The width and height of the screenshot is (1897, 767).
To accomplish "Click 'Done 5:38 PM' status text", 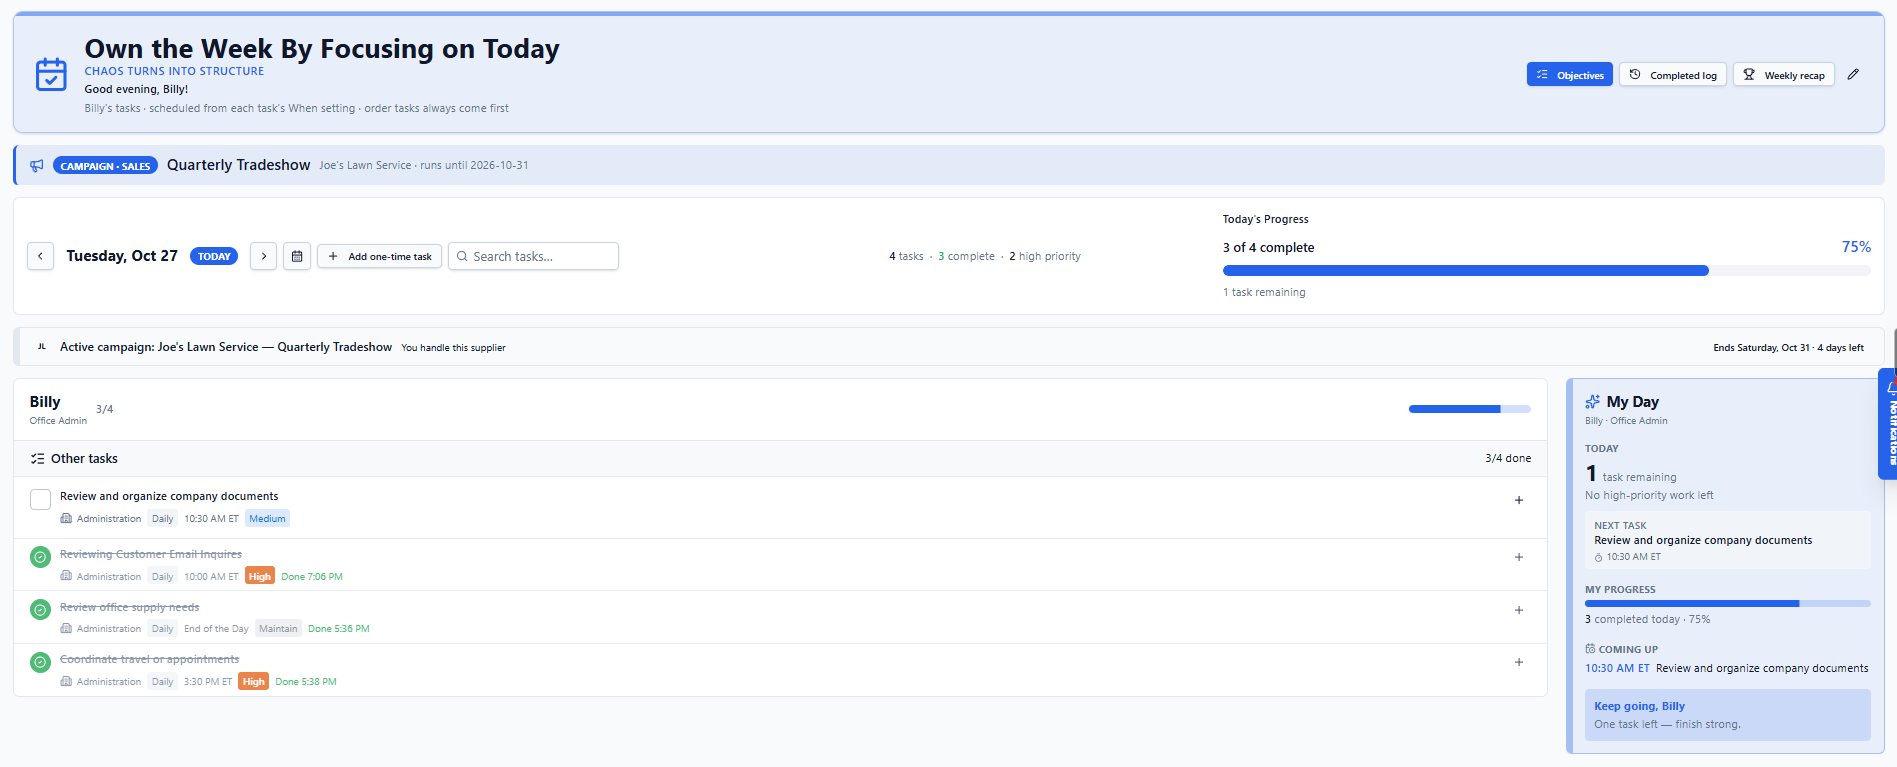I will [x=306, y=681].
